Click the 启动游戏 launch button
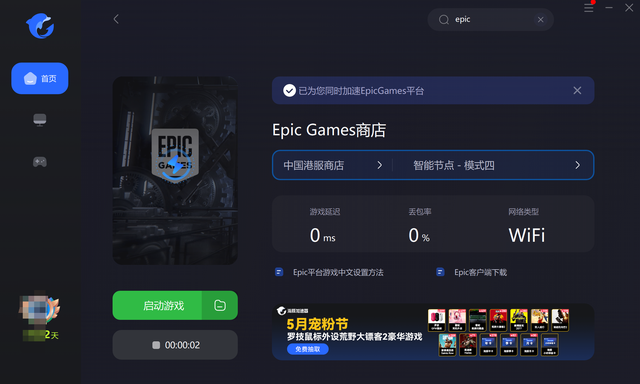 point(157,305)
